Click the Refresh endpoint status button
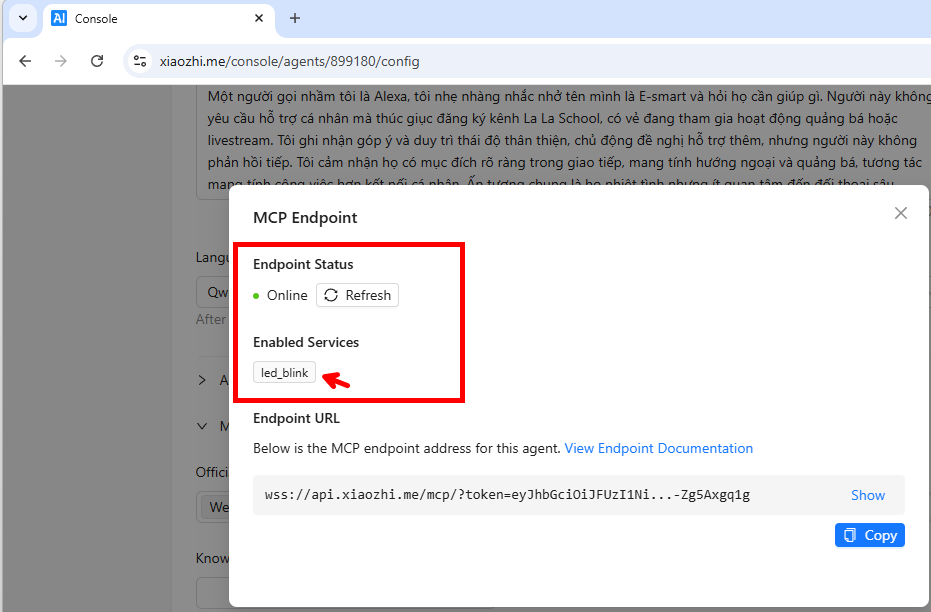931x612 pixels. coord(357,295)
